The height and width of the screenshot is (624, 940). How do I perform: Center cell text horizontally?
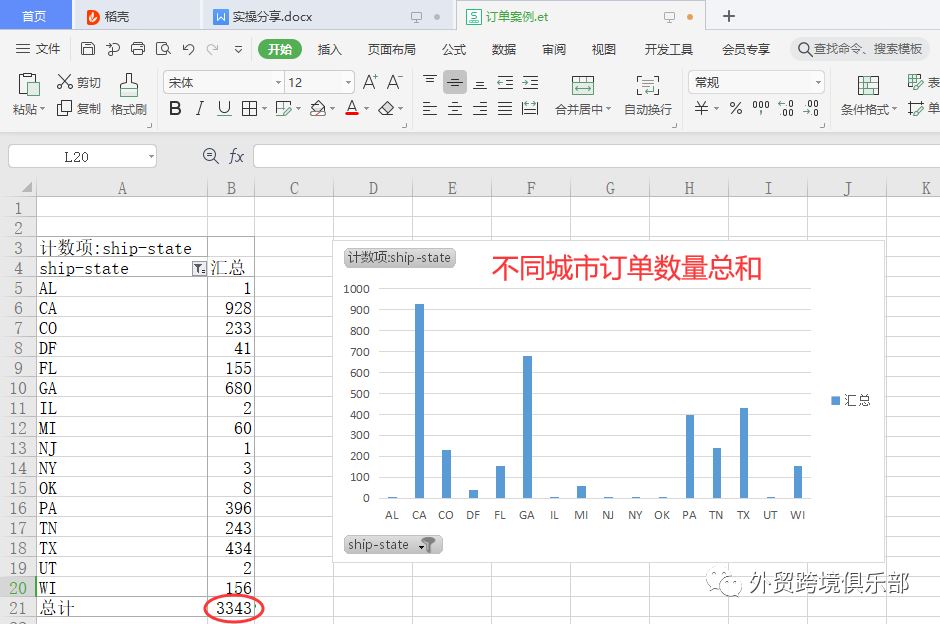pos(455,108)
